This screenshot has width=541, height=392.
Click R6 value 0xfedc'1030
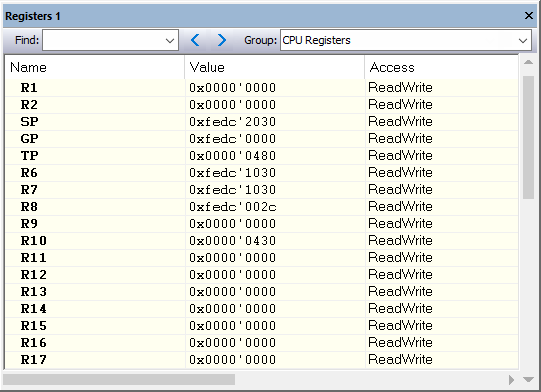[x=233, y=173]
